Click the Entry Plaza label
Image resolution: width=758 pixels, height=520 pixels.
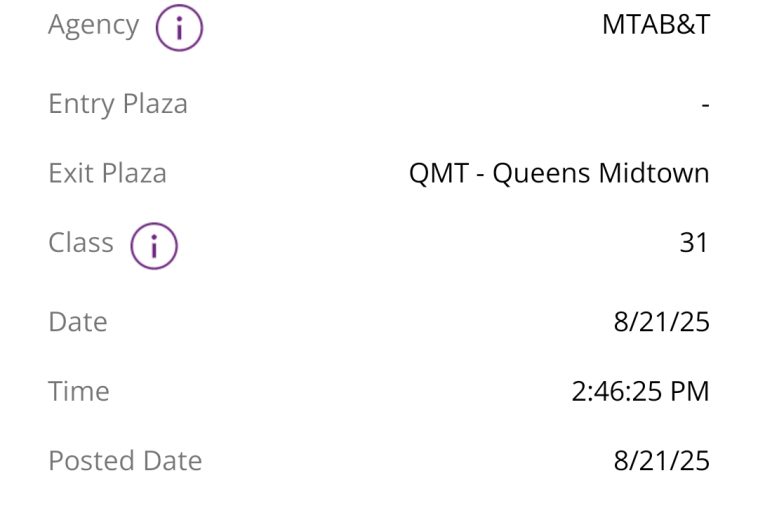click(x=118, y=103)
